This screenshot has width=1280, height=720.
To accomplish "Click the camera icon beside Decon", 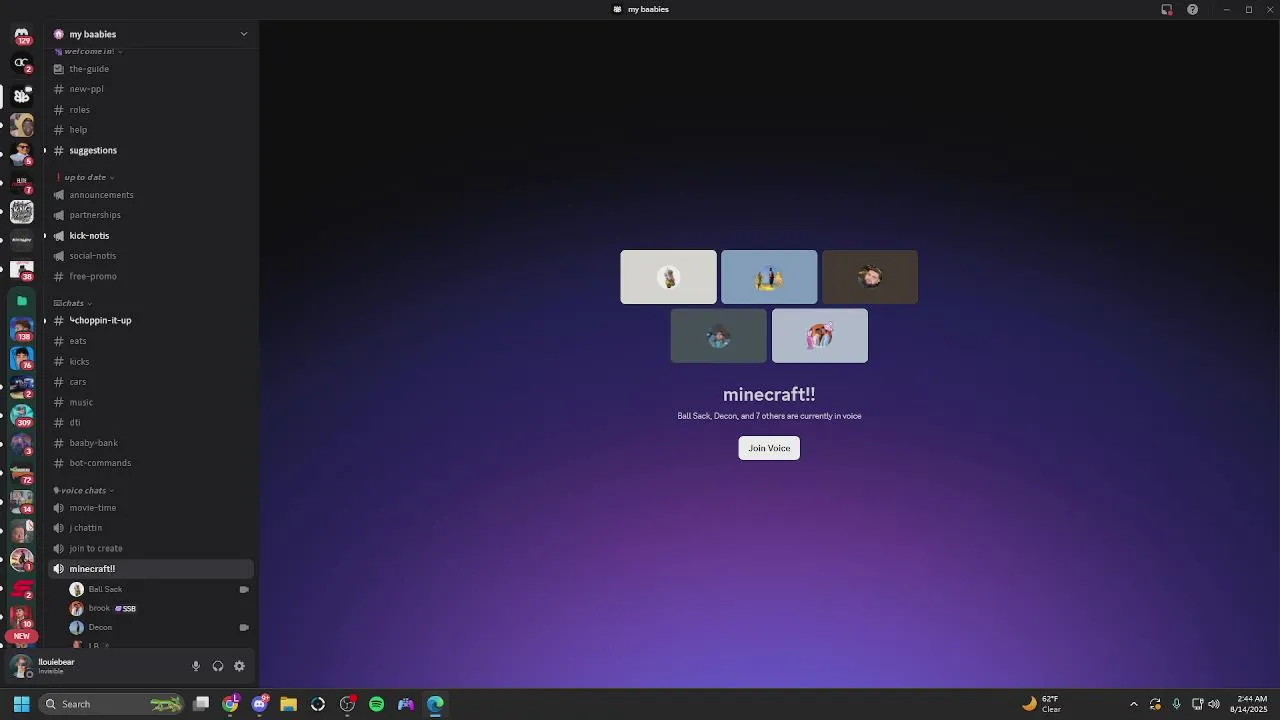I will (x=244, y=628).
